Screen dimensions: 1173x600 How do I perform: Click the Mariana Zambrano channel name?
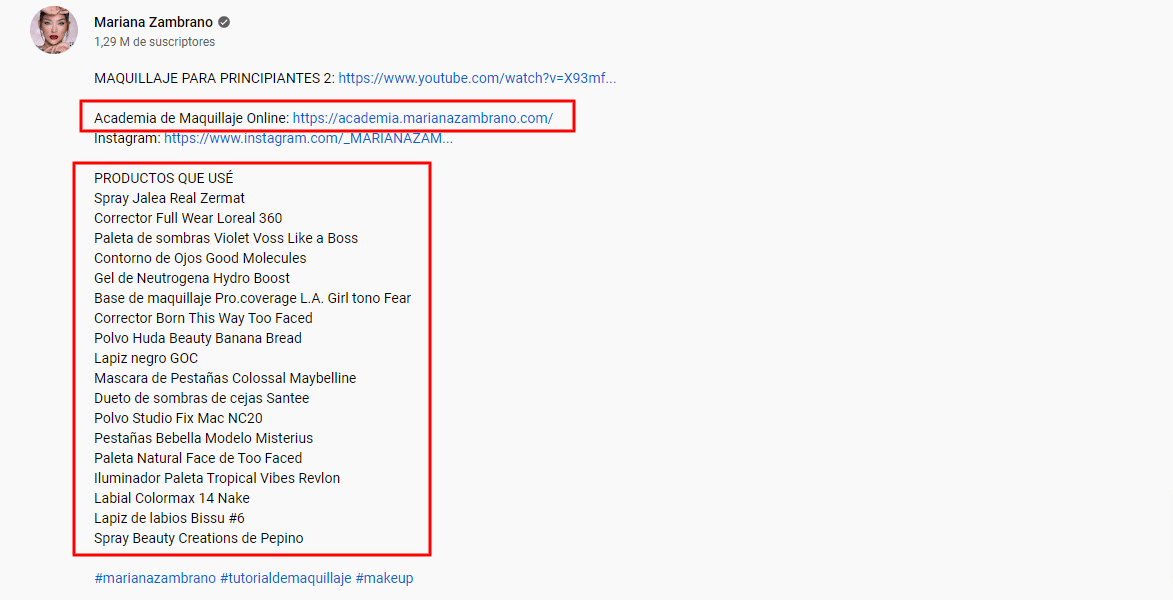click(153, 22)
